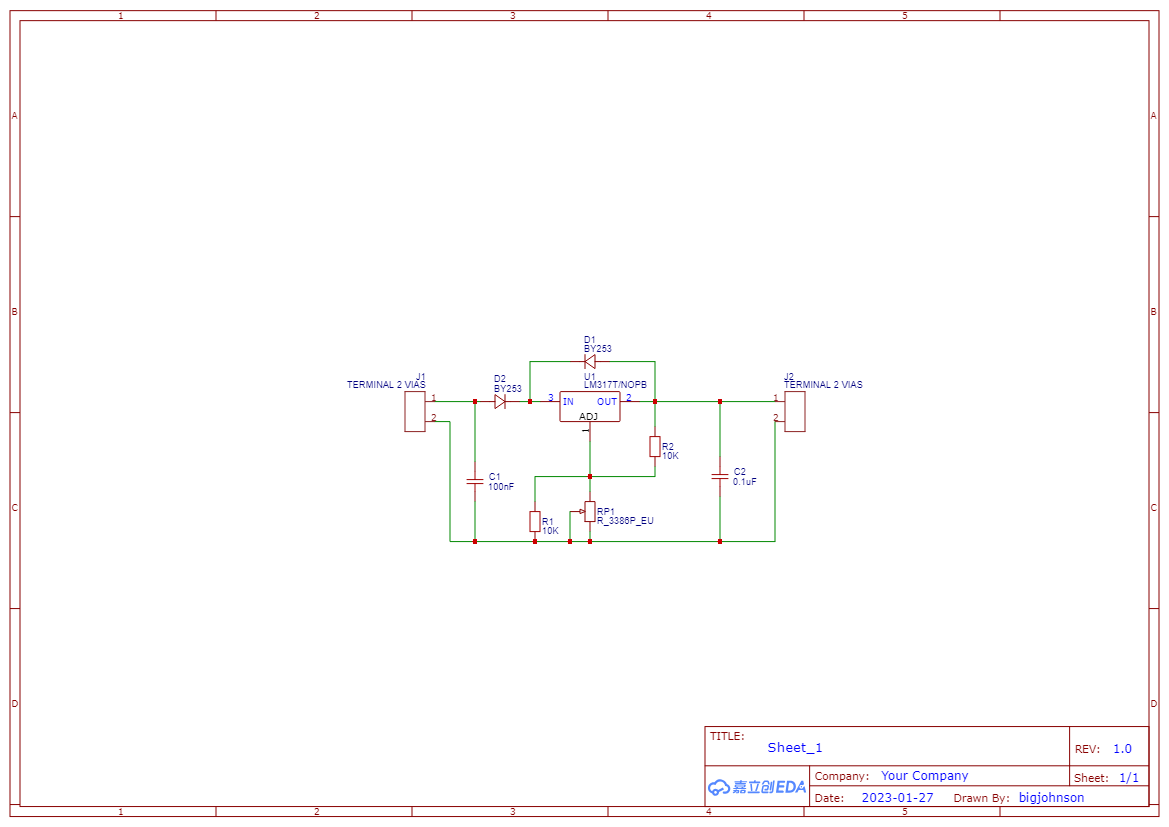Click the junction dot between R2 and ADJ wire
Image resolution: width=1169 pixels, height=827 pixels.
point(590,477)
